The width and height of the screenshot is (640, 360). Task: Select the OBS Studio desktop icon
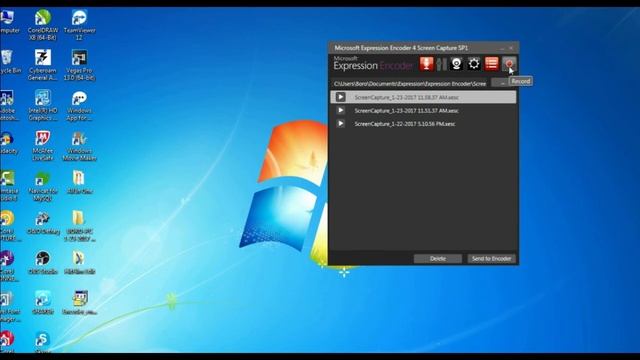(x=43, y=262)
